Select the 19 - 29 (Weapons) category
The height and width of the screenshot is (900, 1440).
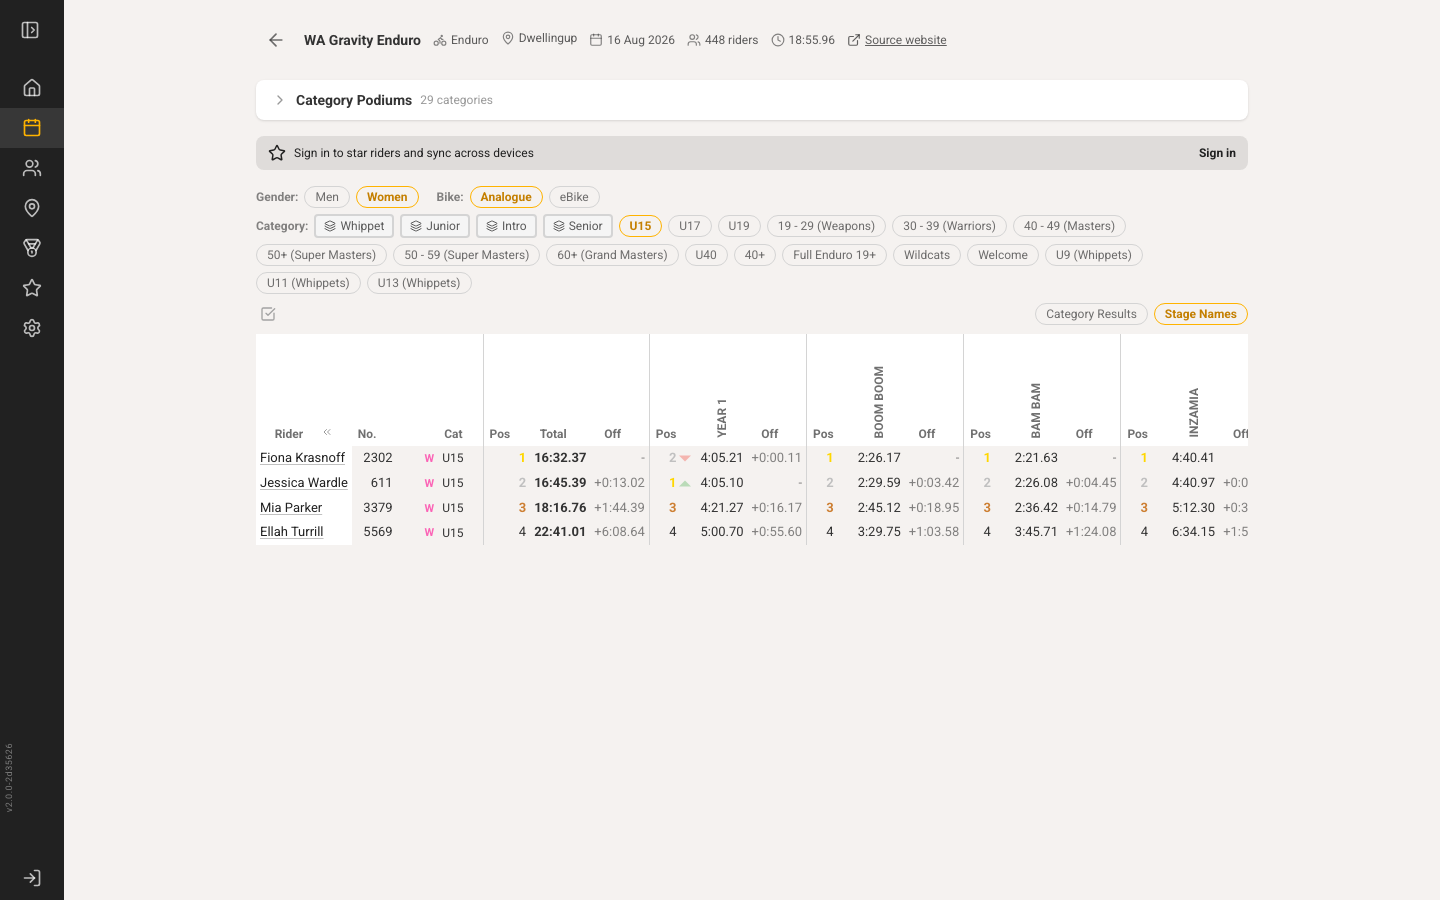point(827,226)
